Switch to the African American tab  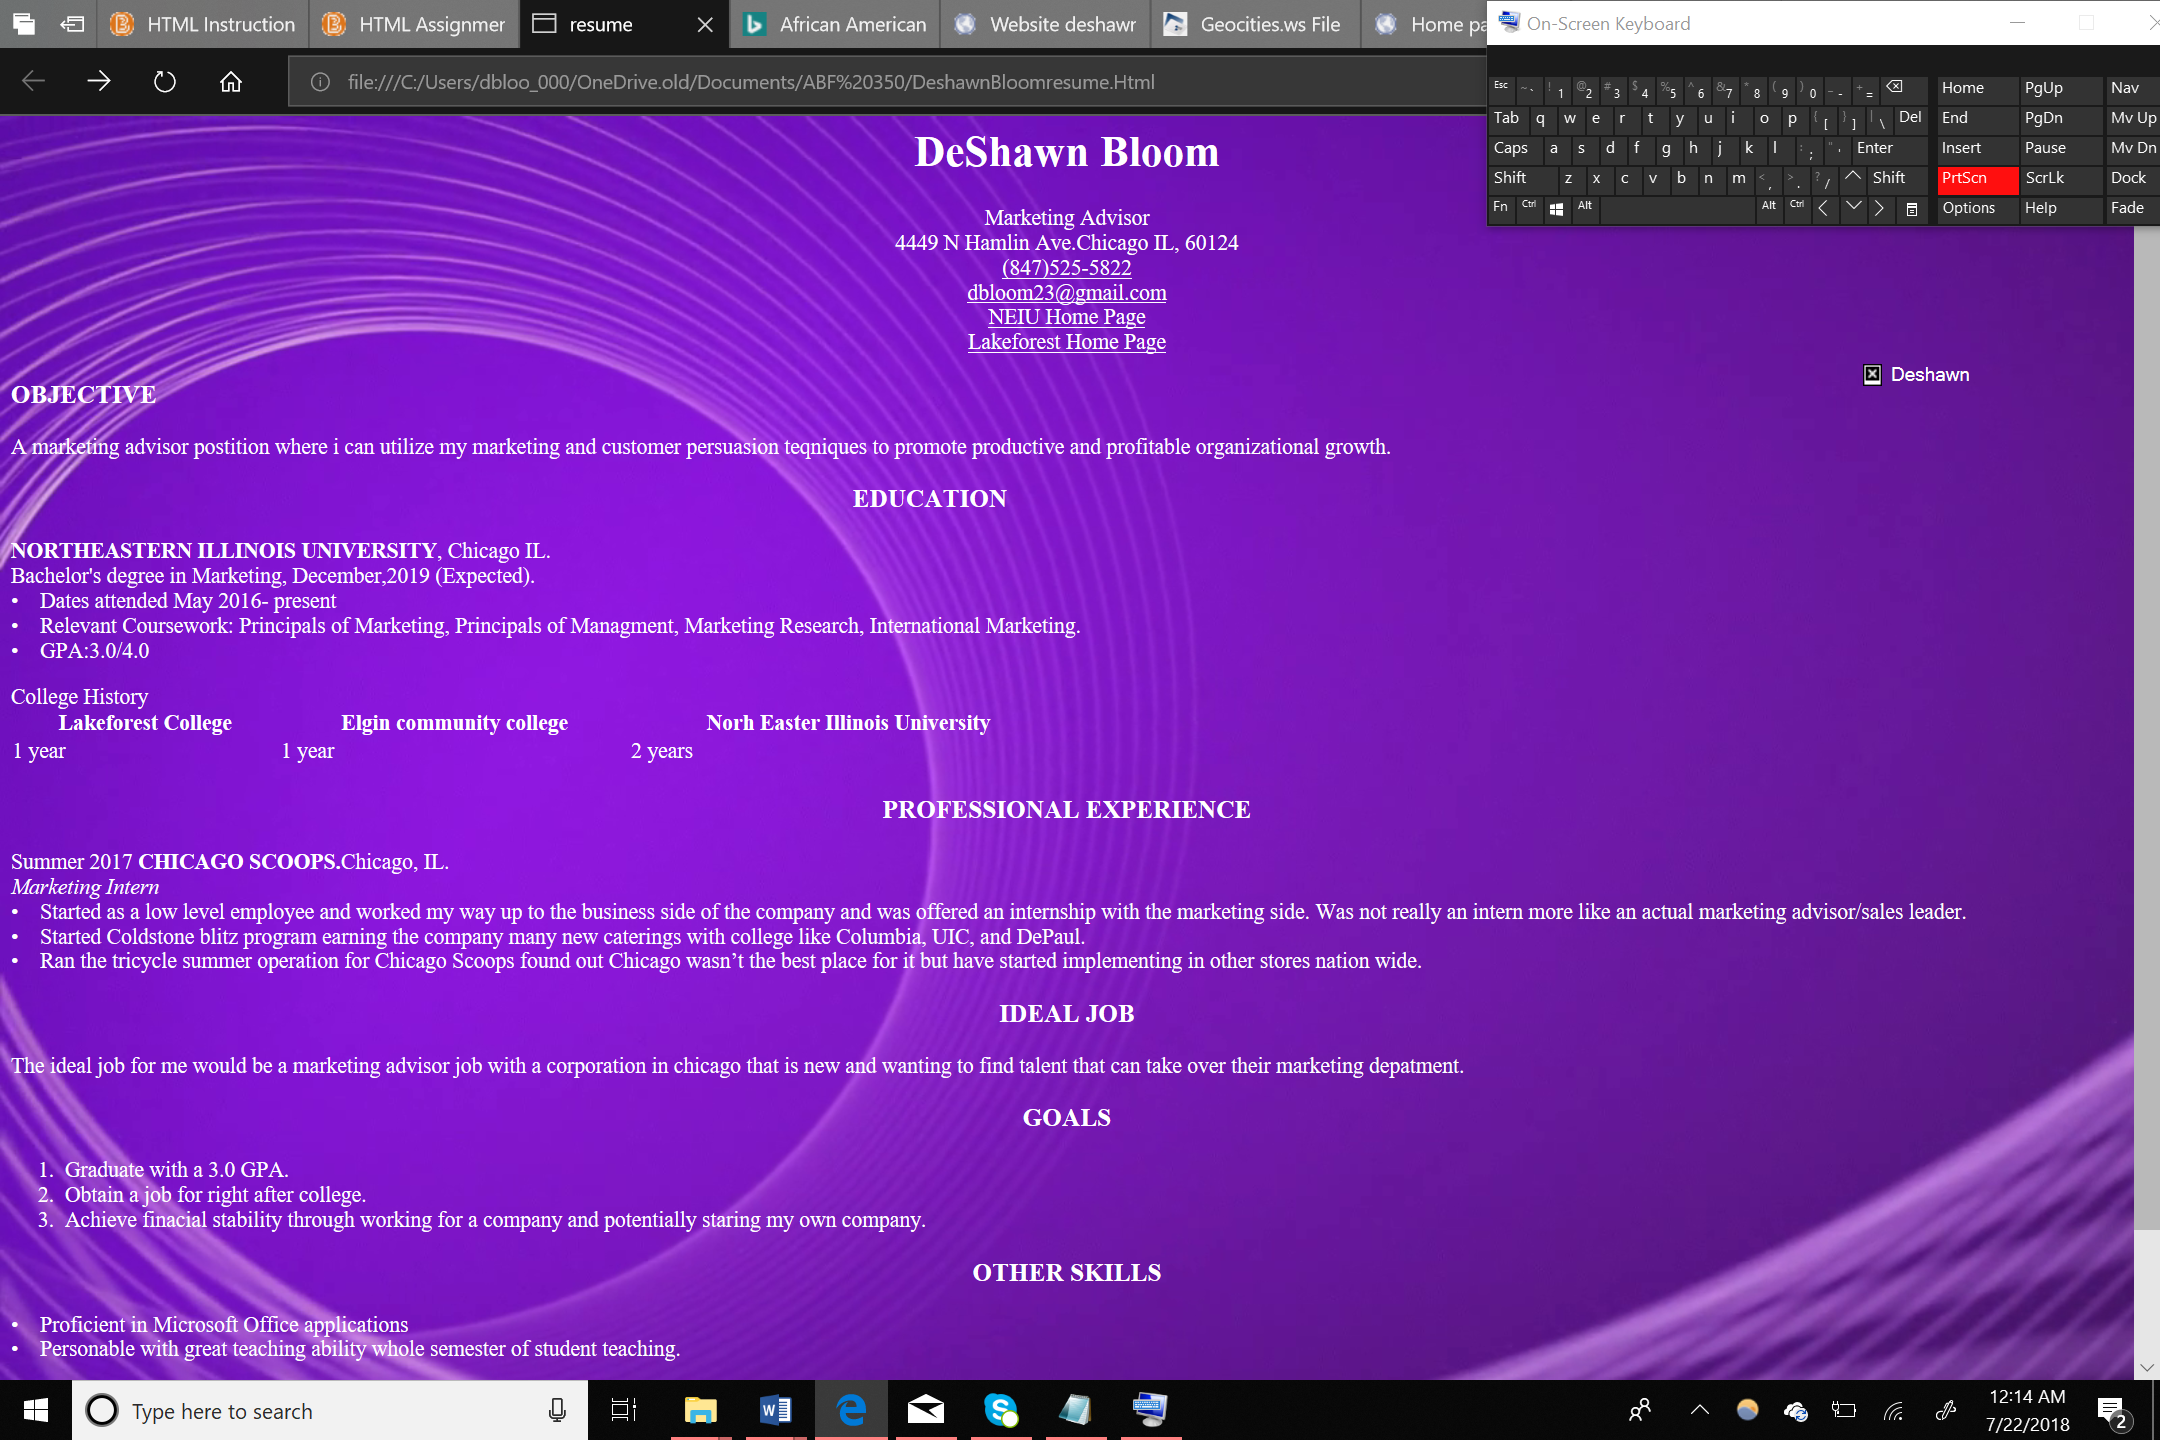click(x=836, y=24)
